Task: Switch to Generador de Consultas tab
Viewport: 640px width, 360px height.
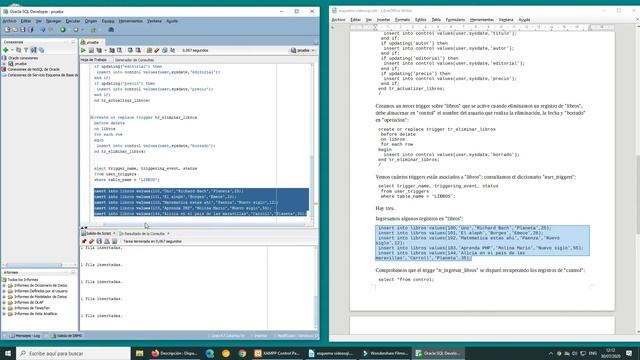Action: point(134,60)
